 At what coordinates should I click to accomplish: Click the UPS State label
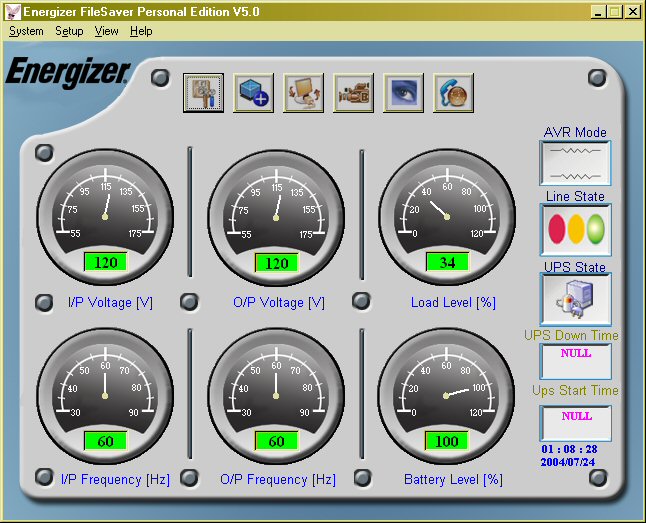tap(575, 267)
